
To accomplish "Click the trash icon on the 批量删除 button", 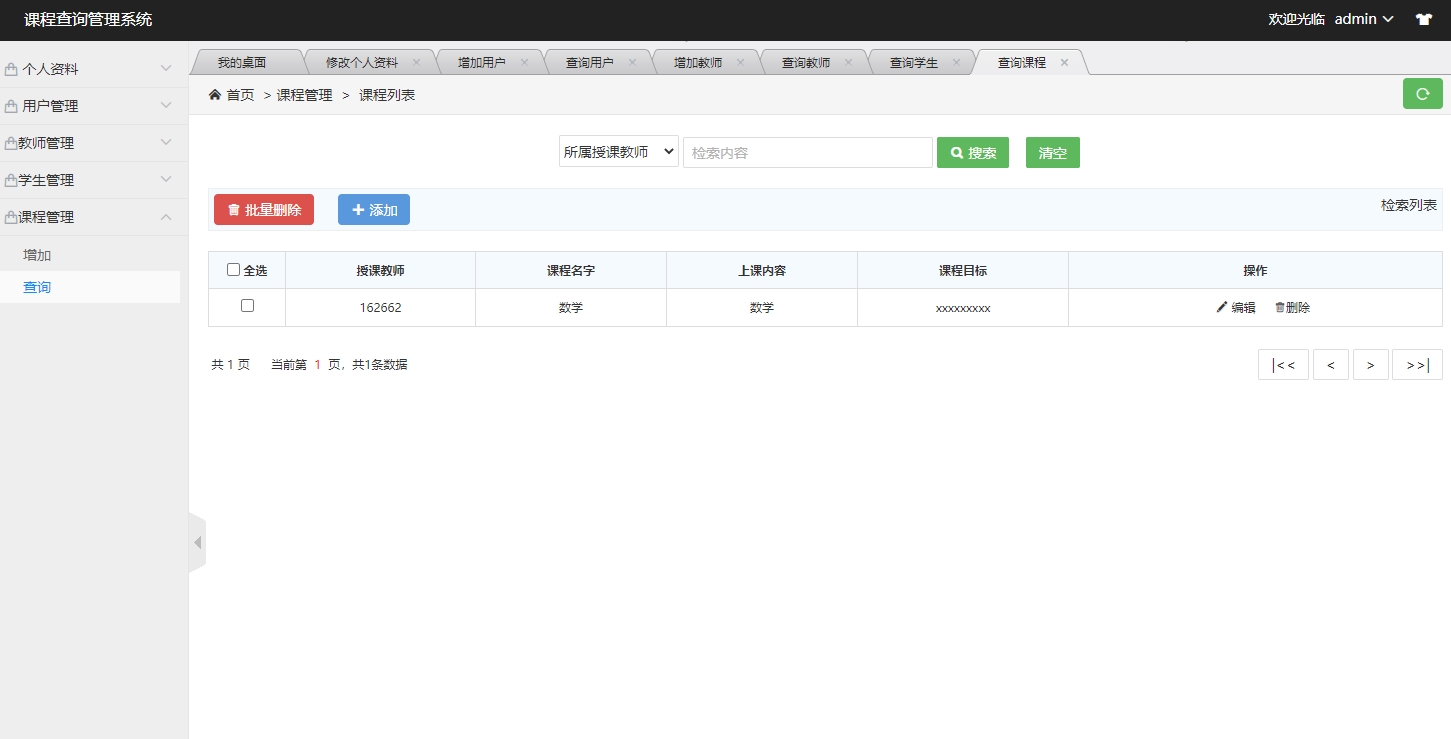I will pyautogui.click(x=232, y=209).
